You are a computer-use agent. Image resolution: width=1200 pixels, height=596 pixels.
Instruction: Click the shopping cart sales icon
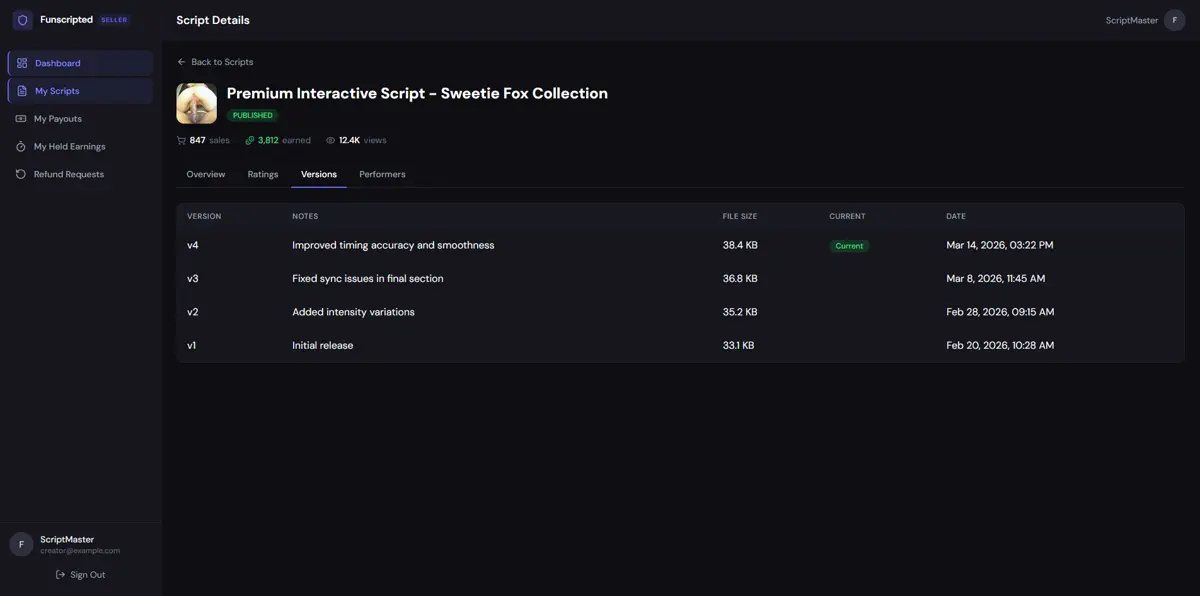[x=181, y=140]
